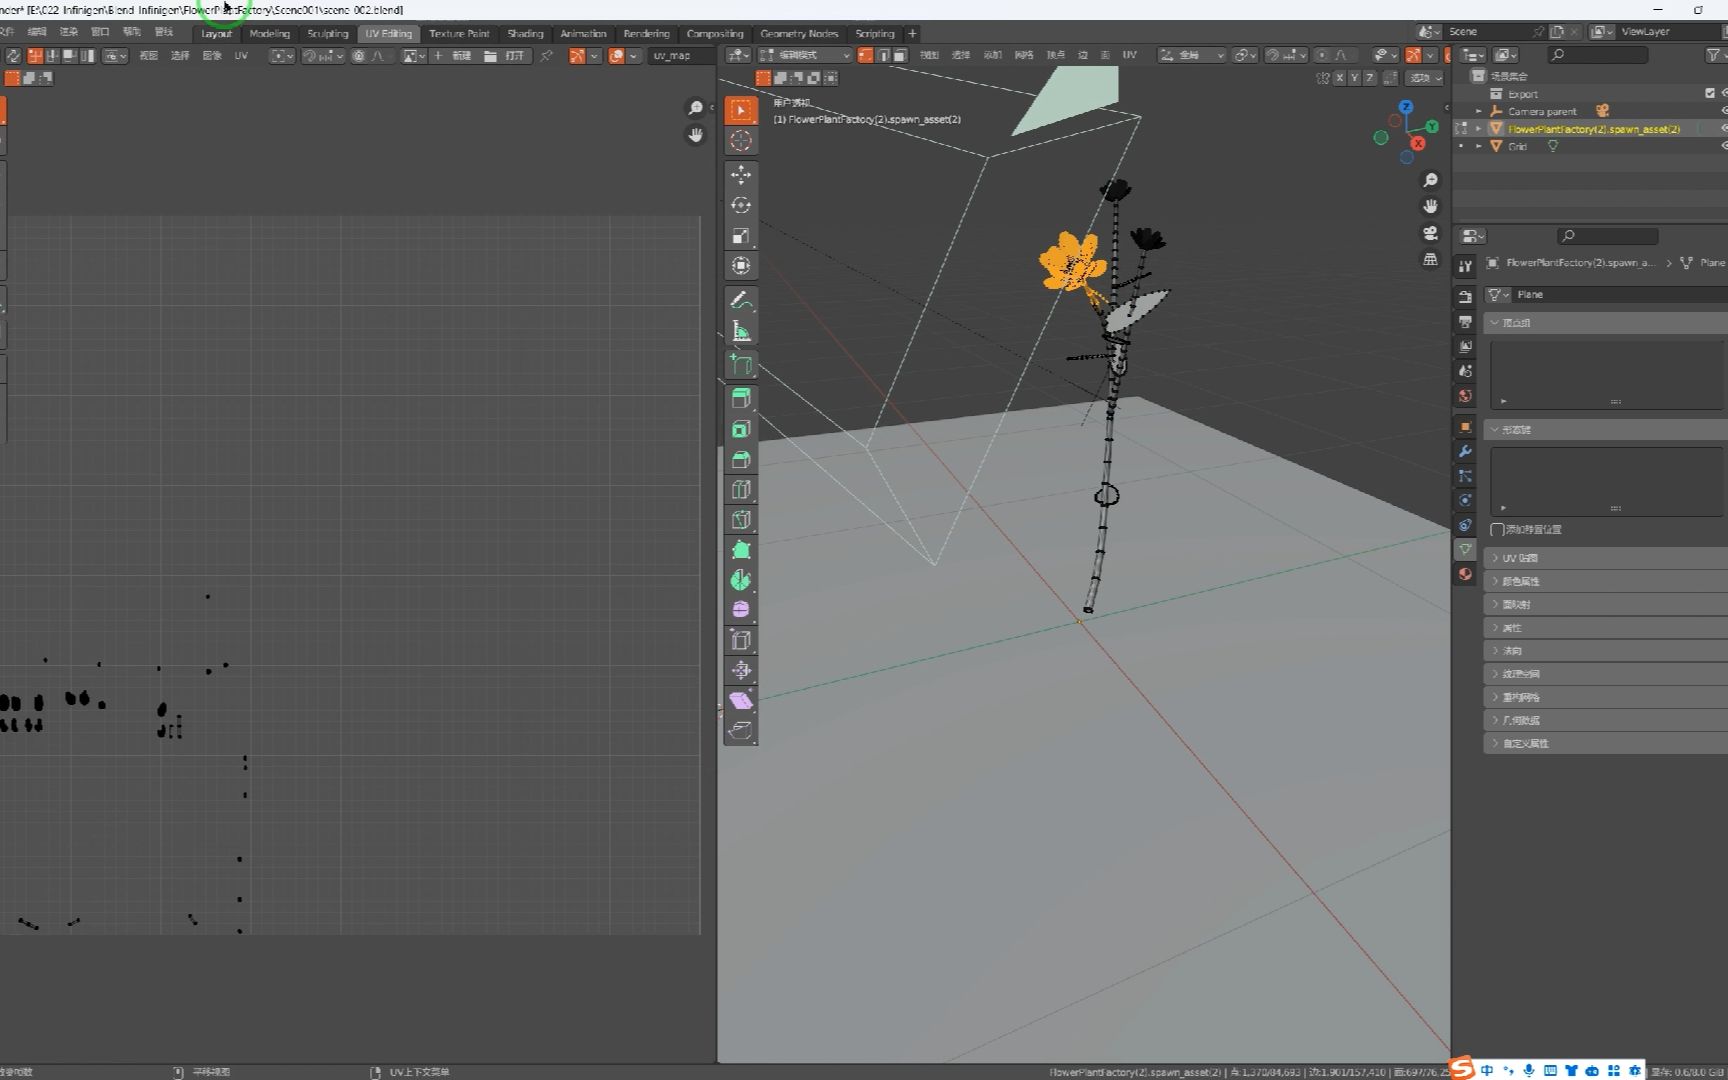Open the editing mode dropdown showing 编辑模式
This screenshot has width=1728, height=1080.
tap(806, 55)
